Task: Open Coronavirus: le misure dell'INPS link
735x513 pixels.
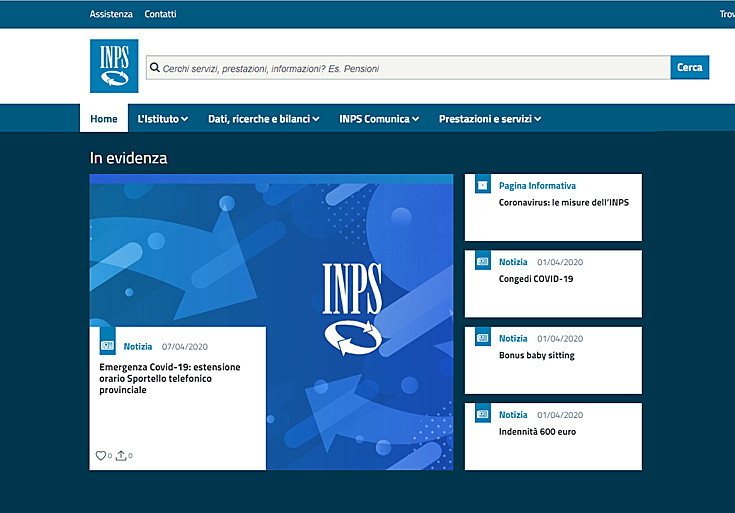Action: 563,203
